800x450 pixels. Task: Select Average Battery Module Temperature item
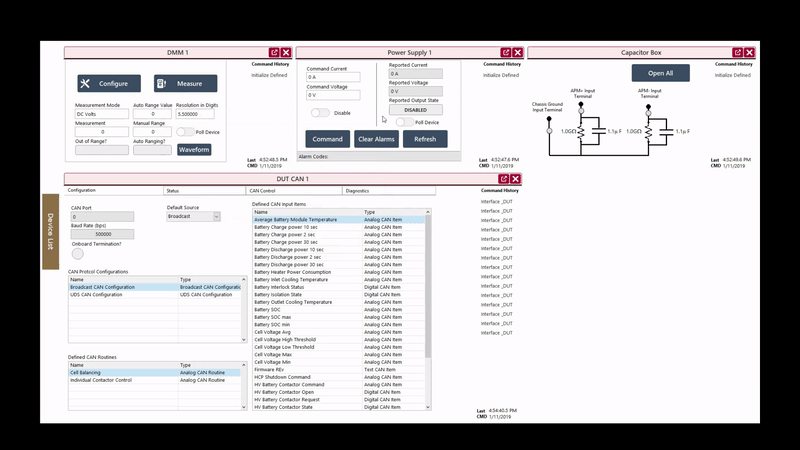(x=339, y=219)
